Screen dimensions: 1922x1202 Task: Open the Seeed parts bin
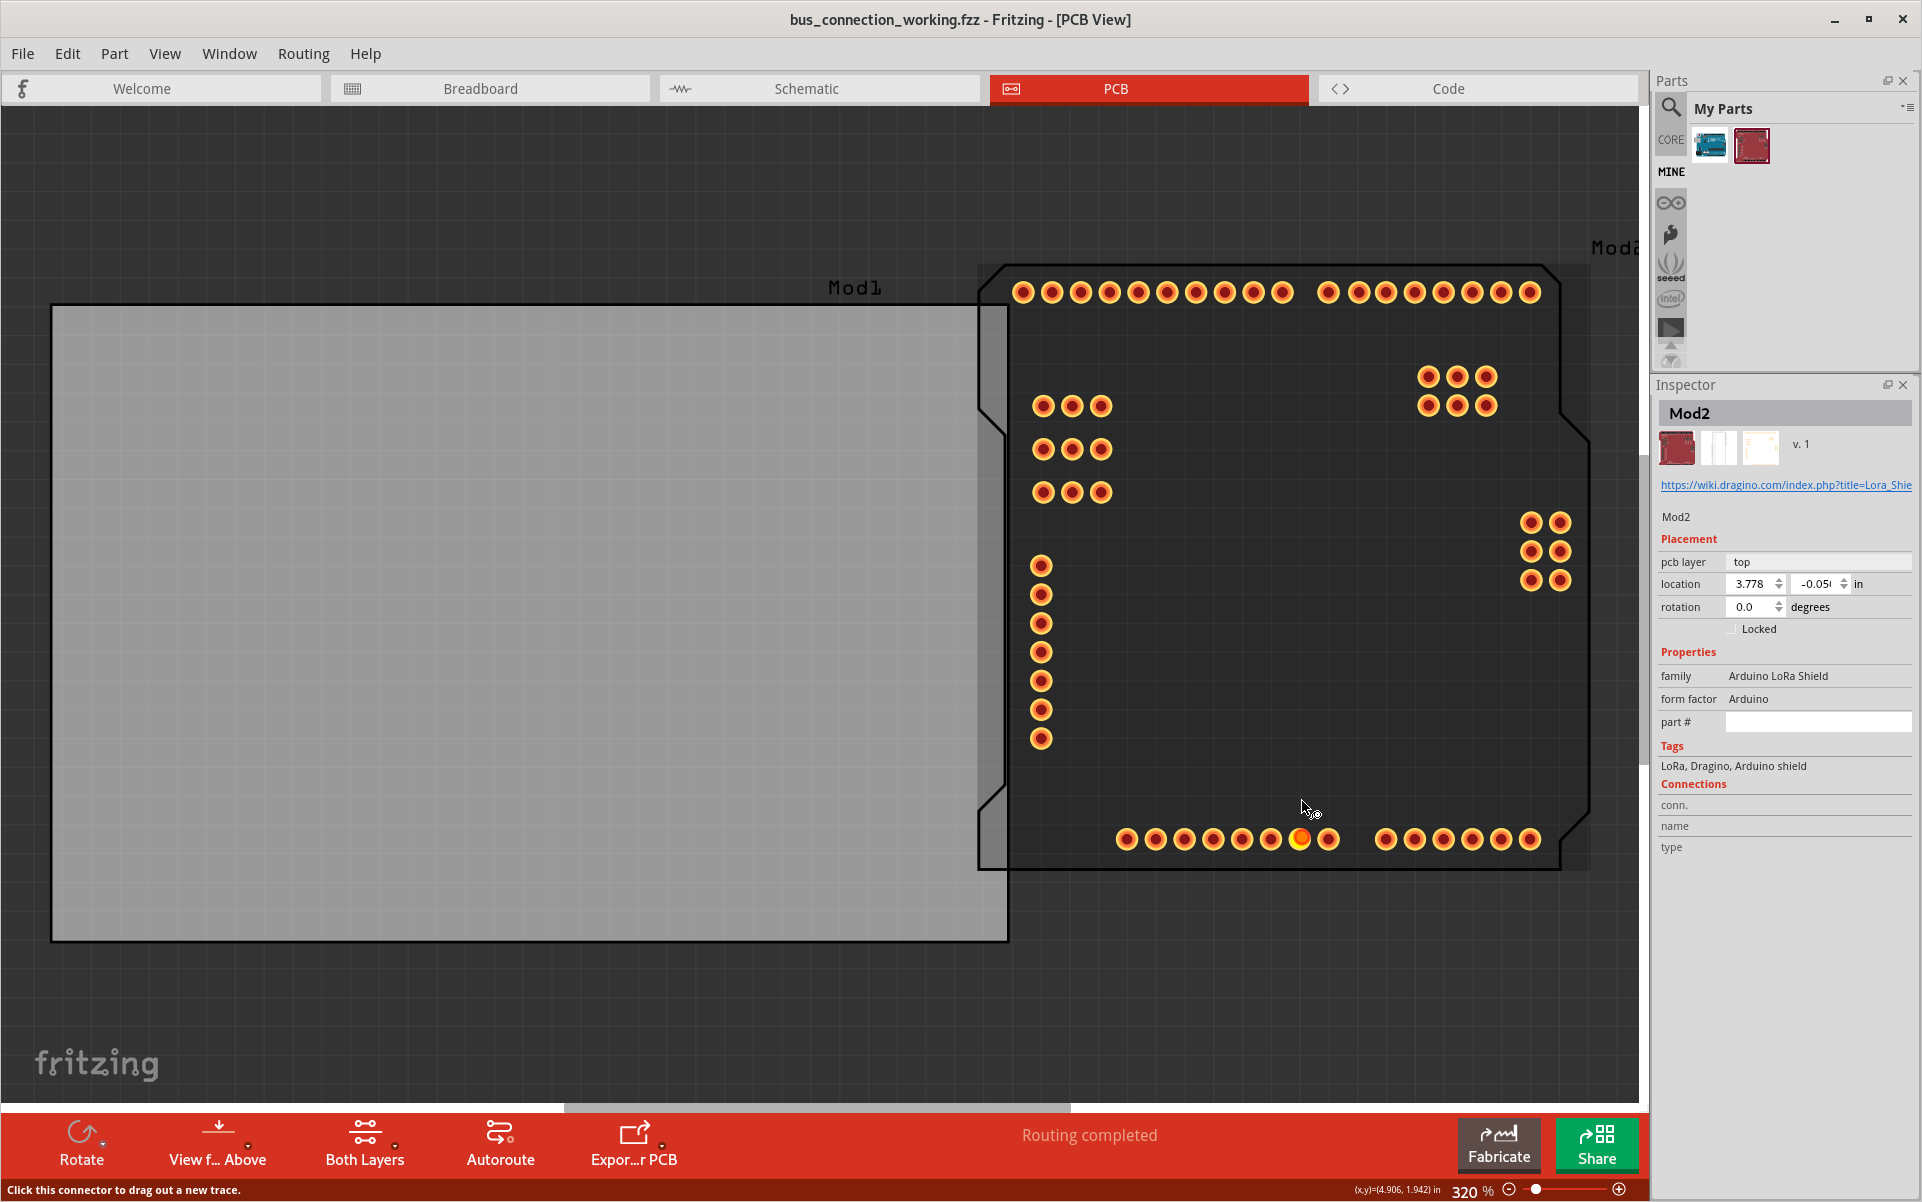[1670, 267]
